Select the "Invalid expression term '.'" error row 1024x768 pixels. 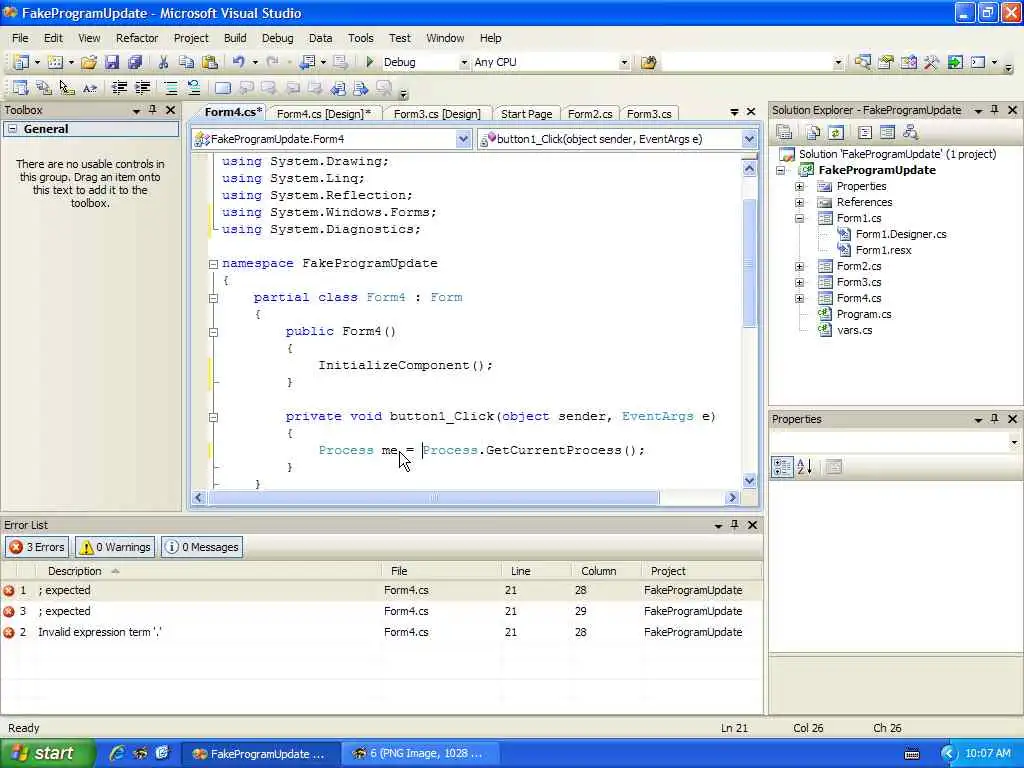coord(382,632)
